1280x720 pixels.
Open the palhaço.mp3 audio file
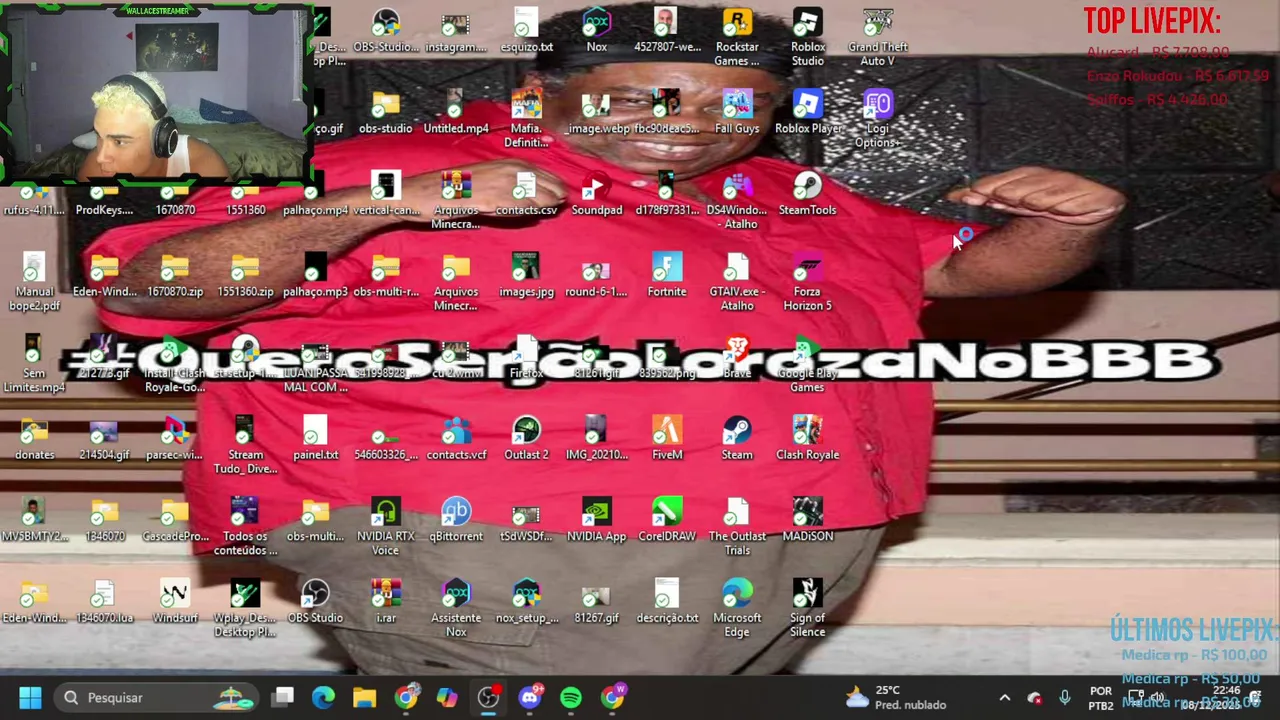pyautogui.click(x=315, y=276)
